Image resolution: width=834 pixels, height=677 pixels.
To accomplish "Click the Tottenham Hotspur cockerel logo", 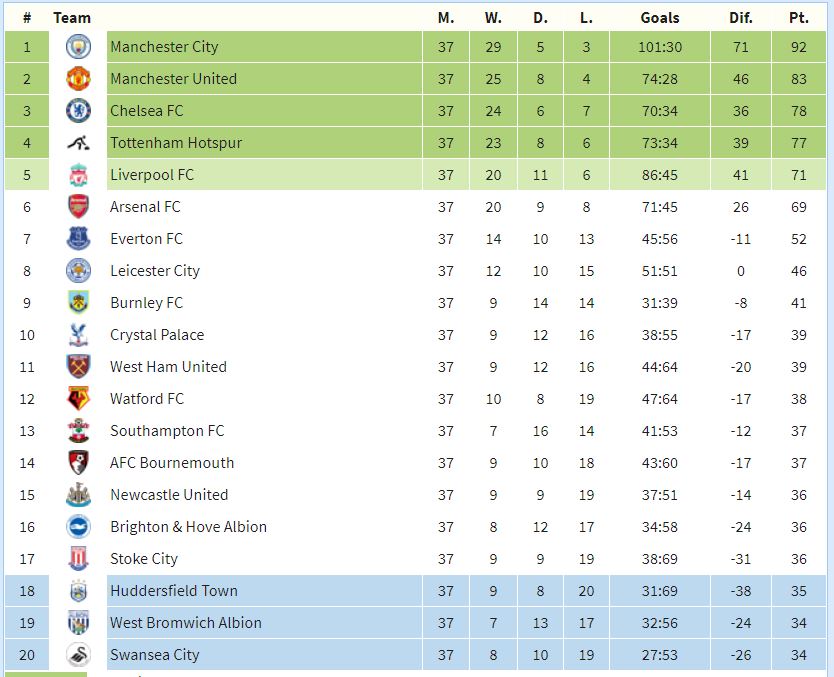I will [78, 143].
